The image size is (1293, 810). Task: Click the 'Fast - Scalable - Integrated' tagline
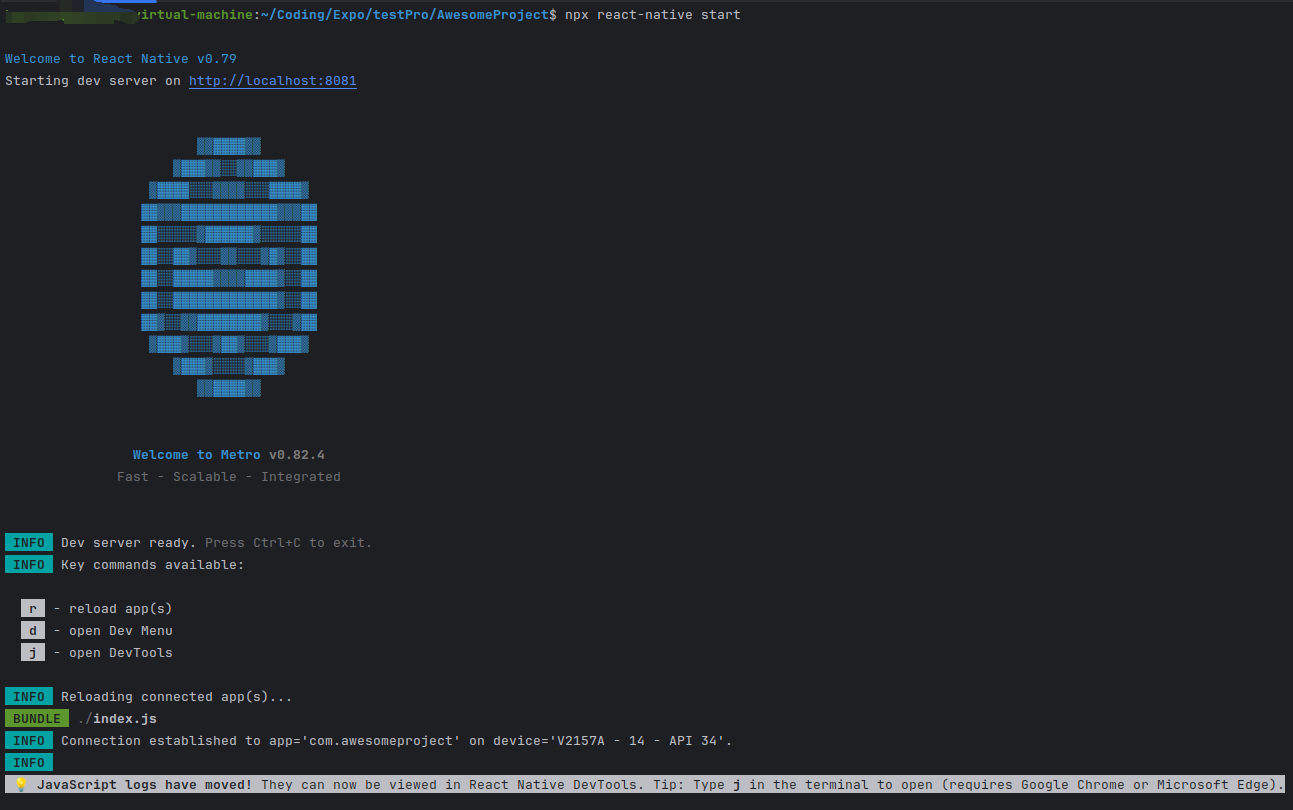tap(228, 476)
